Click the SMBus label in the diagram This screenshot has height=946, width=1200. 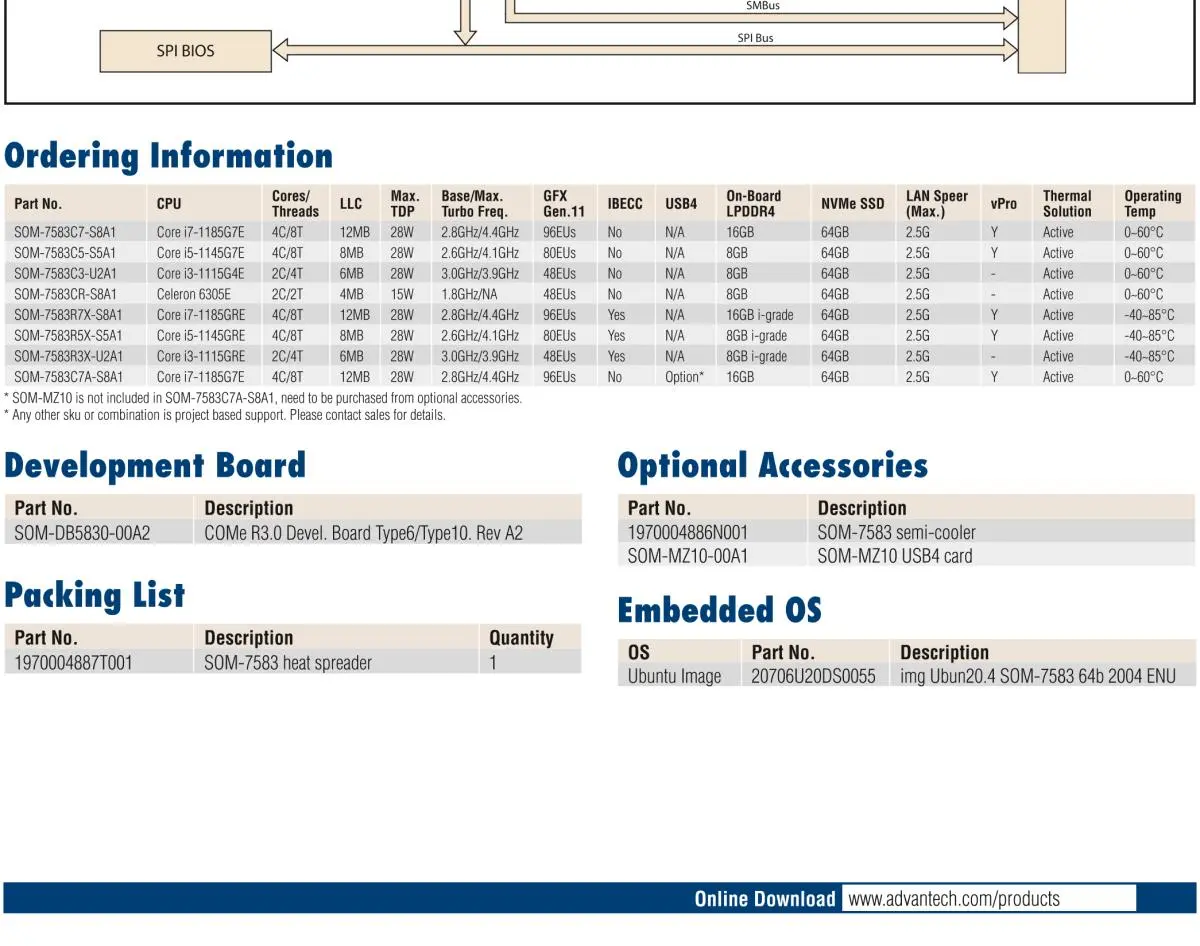[763, 6]
